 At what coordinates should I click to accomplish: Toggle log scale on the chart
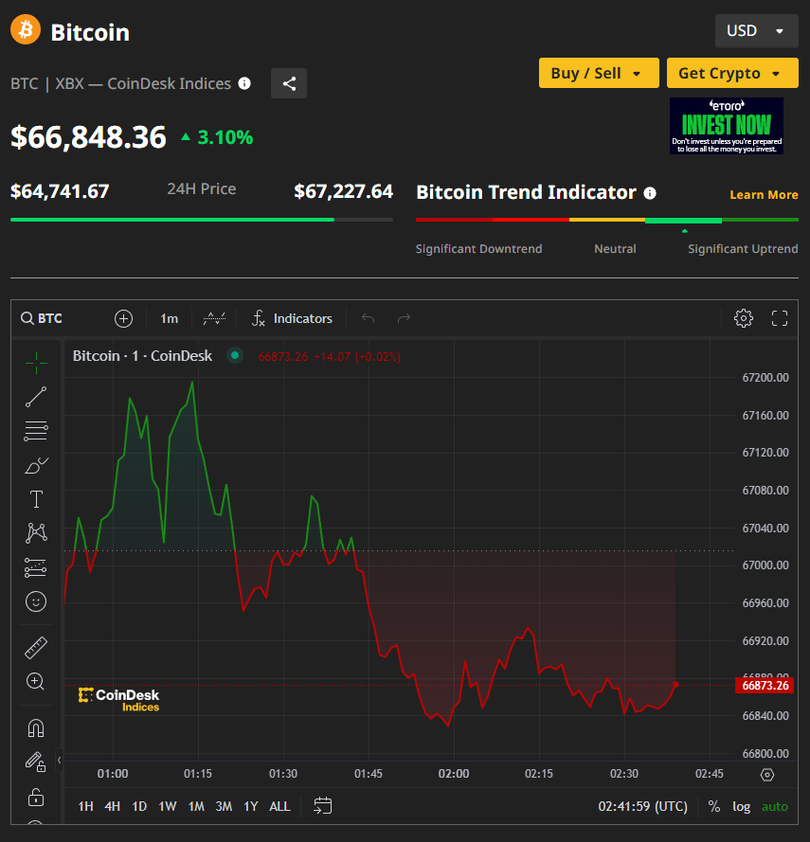[x=741, y=806]
